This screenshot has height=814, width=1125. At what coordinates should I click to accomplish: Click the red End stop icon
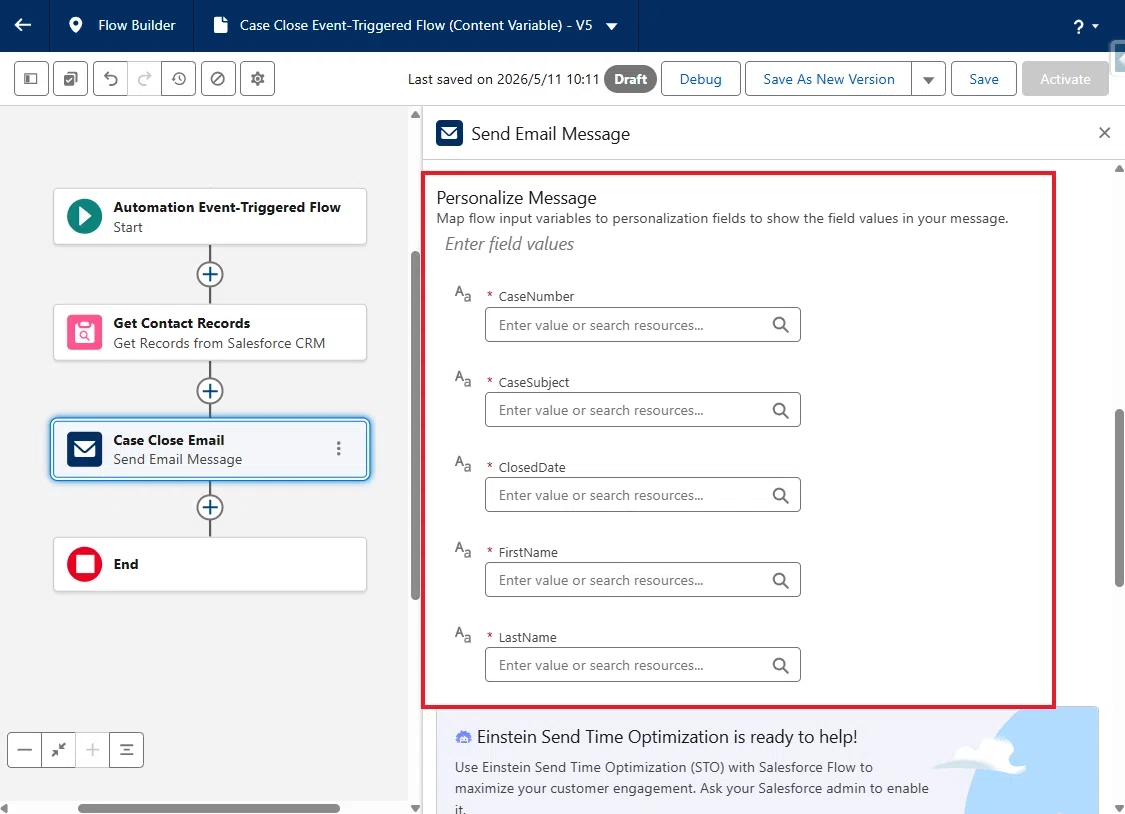tap(85, 564)
